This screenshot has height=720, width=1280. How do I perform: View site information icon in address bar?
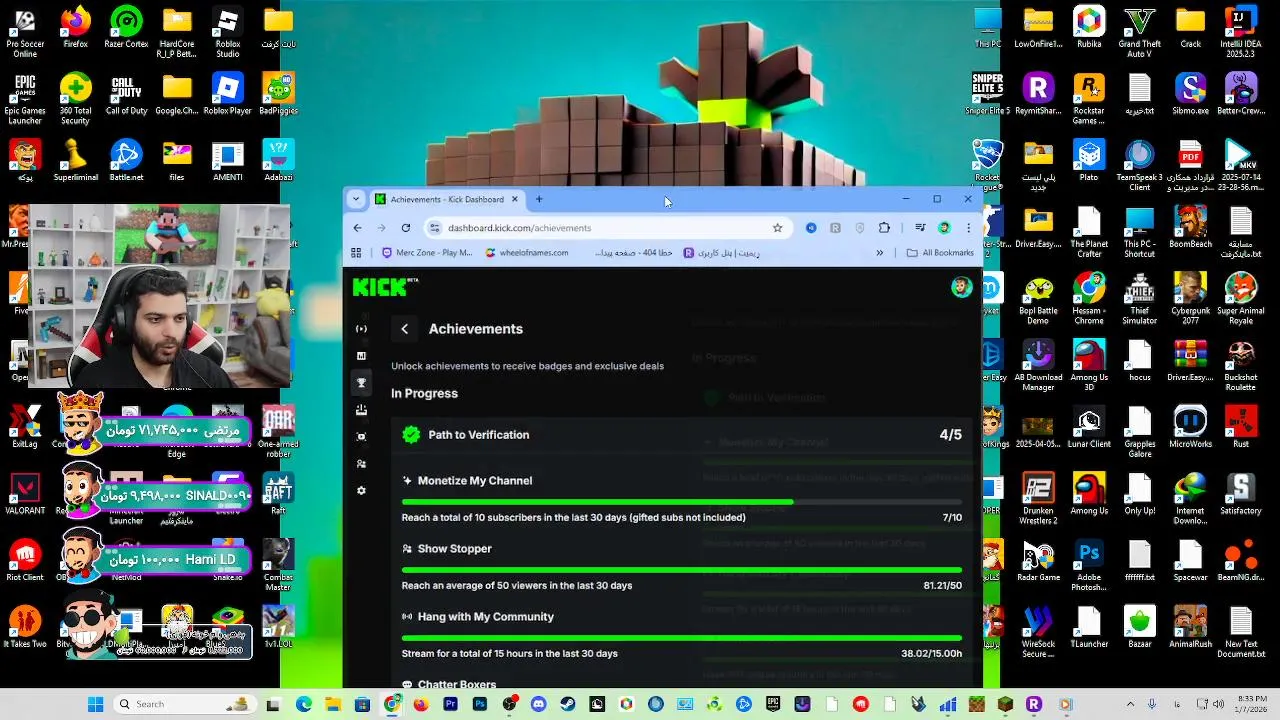pyautogui.click(x=434, y=228)
